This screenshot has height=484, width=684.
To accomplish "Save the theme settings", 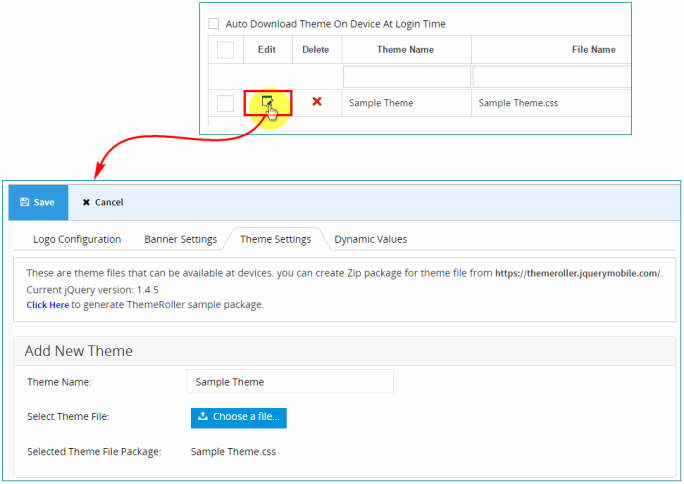I will pos(38,202).
